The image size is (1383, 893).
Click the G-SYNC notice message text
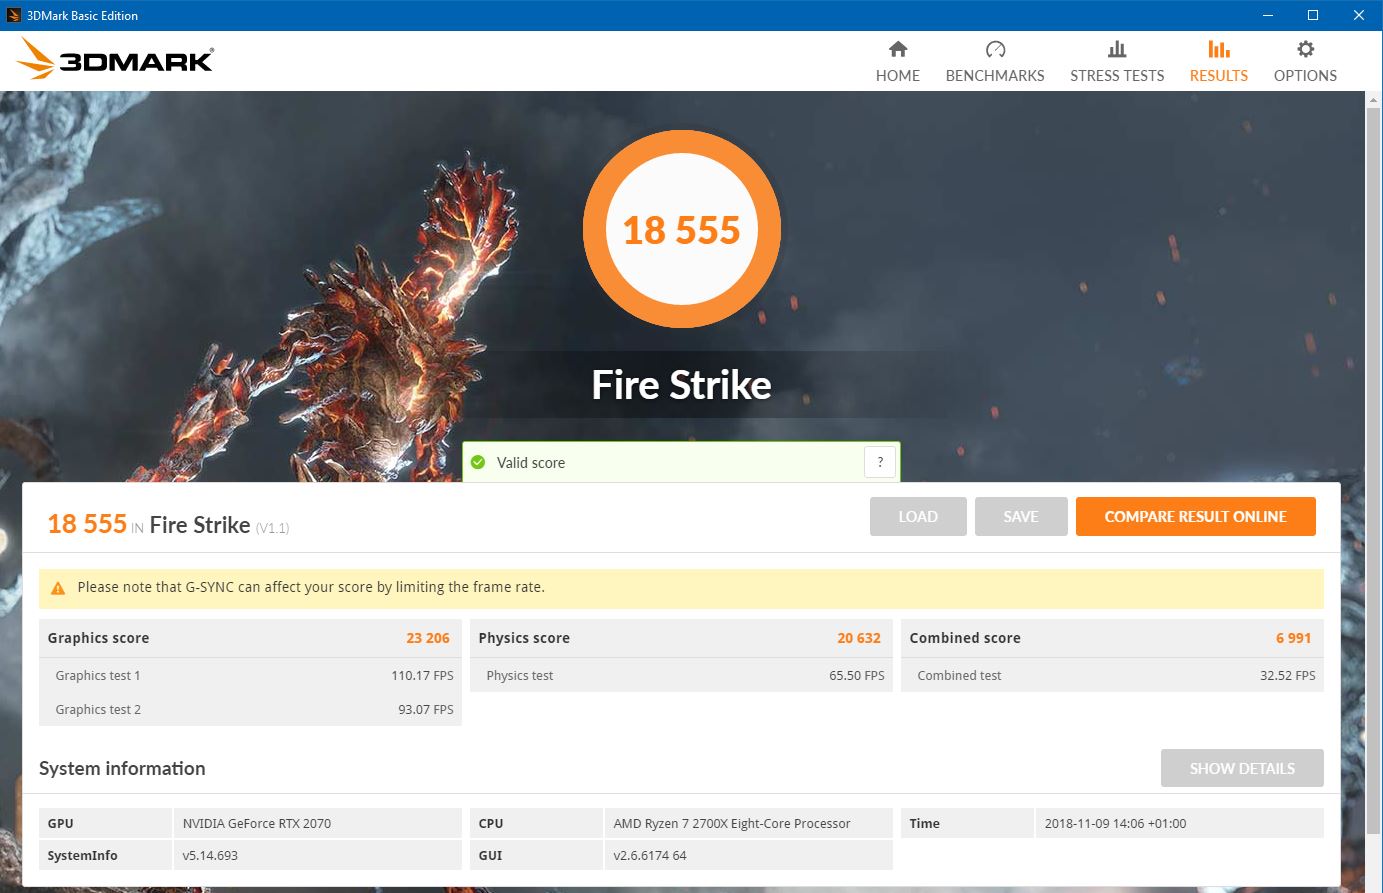311,587
